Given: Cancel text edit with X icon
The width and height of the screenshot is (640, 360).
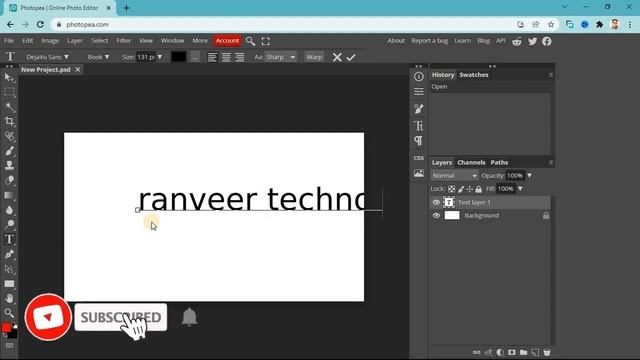Looking at the screenshot, I should coord(337,57).
